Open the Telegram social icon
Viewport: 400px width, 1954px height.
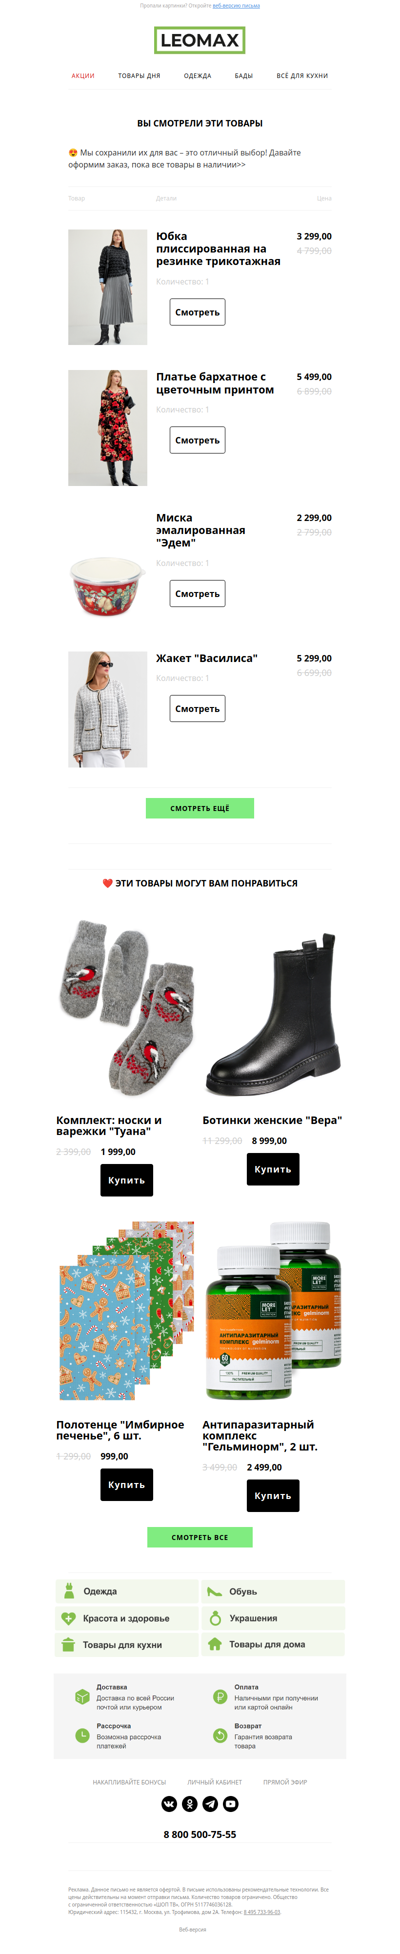(210, 1803)
